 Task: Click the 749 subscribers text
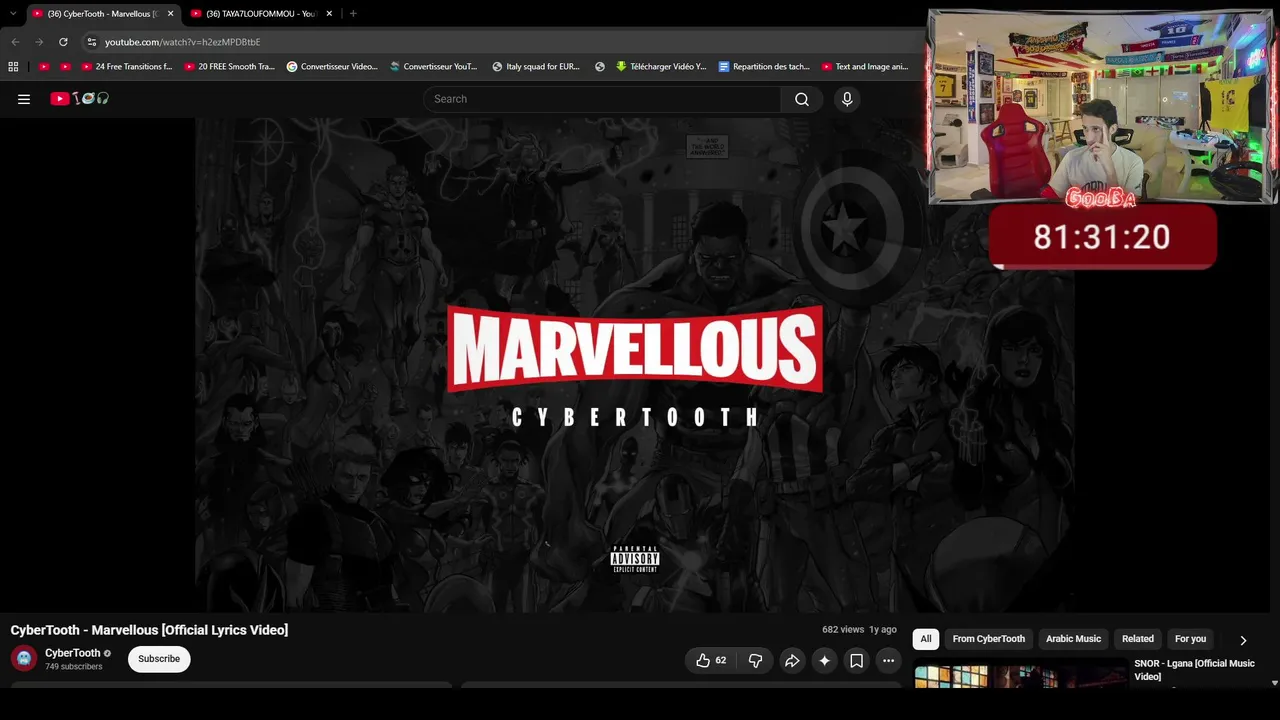coord(74,667)
